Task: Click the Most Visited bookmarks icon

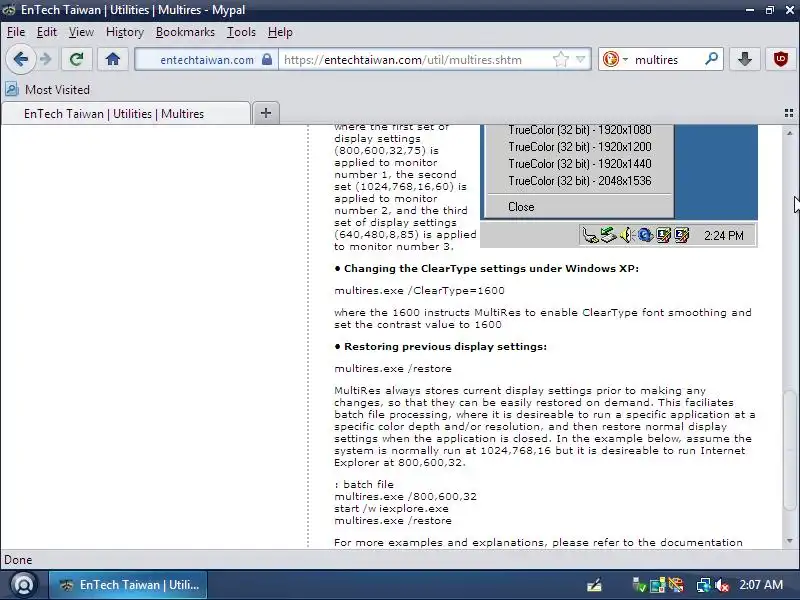Action: 12,89
